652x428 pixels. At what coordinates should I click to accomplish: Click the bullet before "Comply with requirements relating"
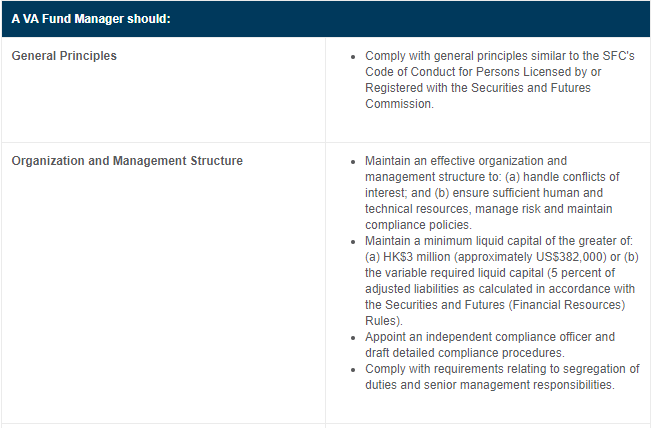354,369
